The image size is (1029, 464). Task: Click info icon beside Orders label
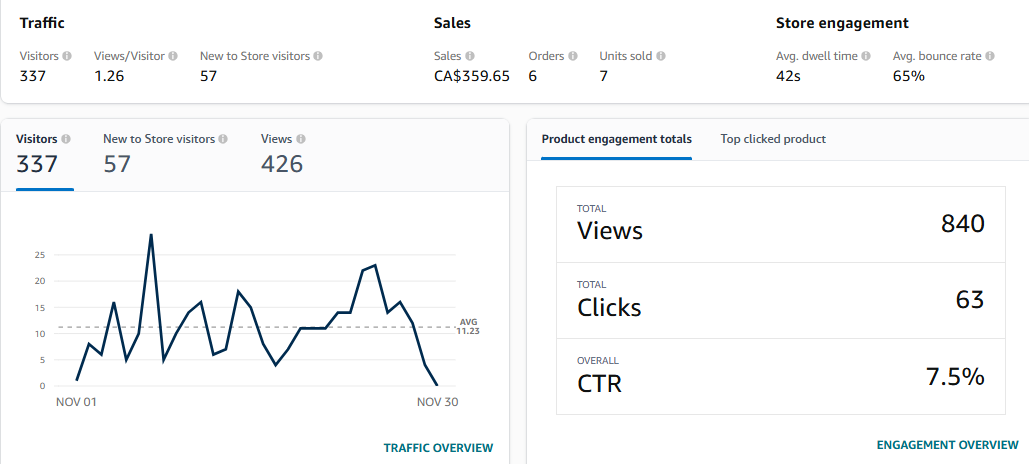[573, 57]
